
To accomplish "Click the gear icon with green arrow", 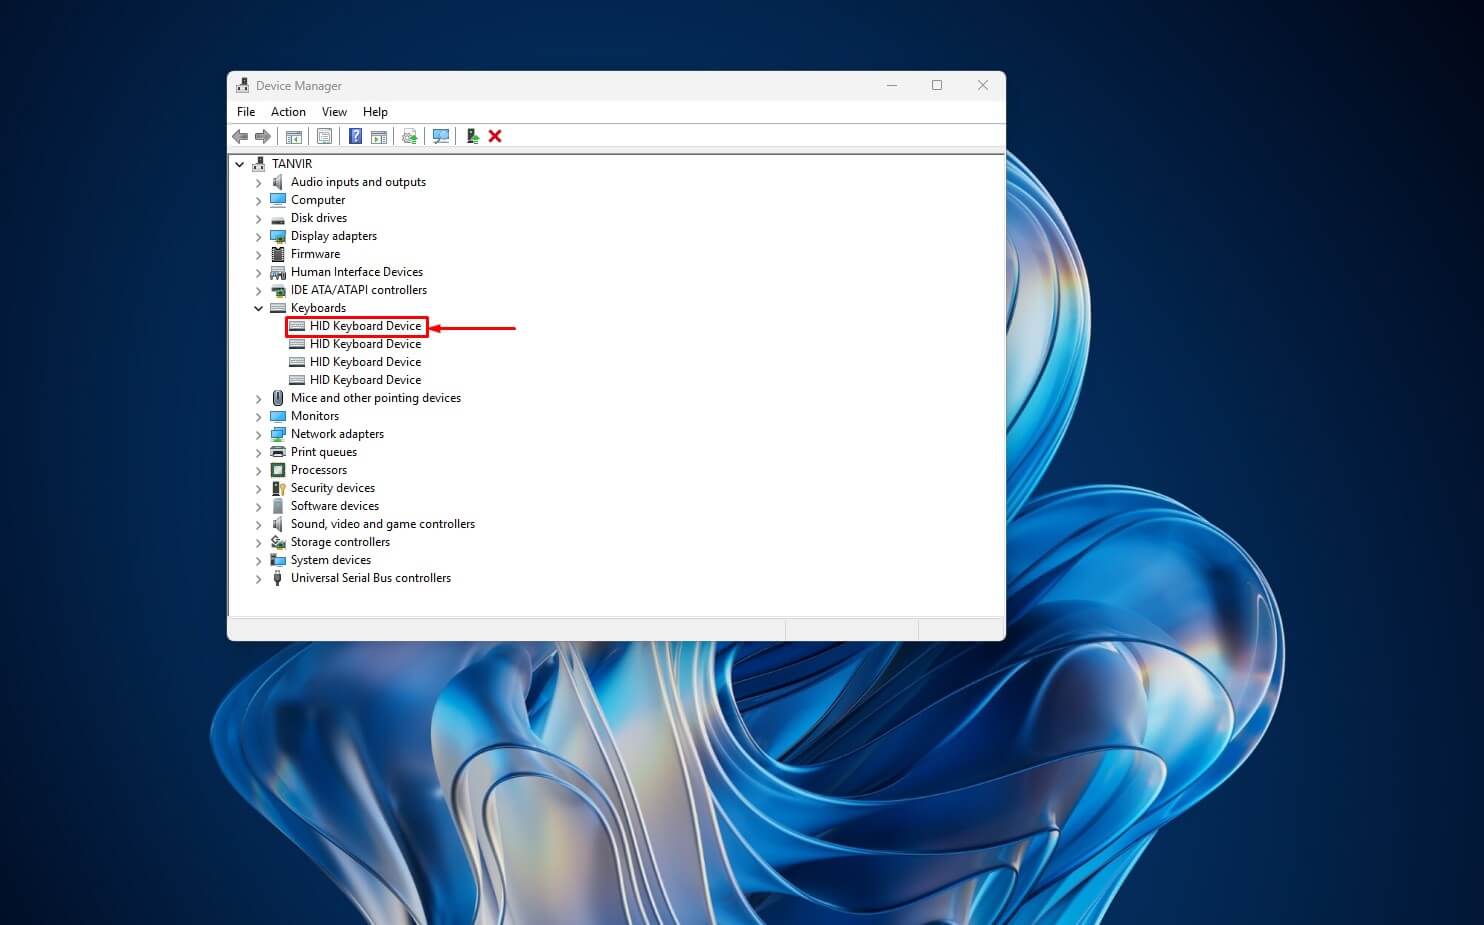I will [409, 136].
